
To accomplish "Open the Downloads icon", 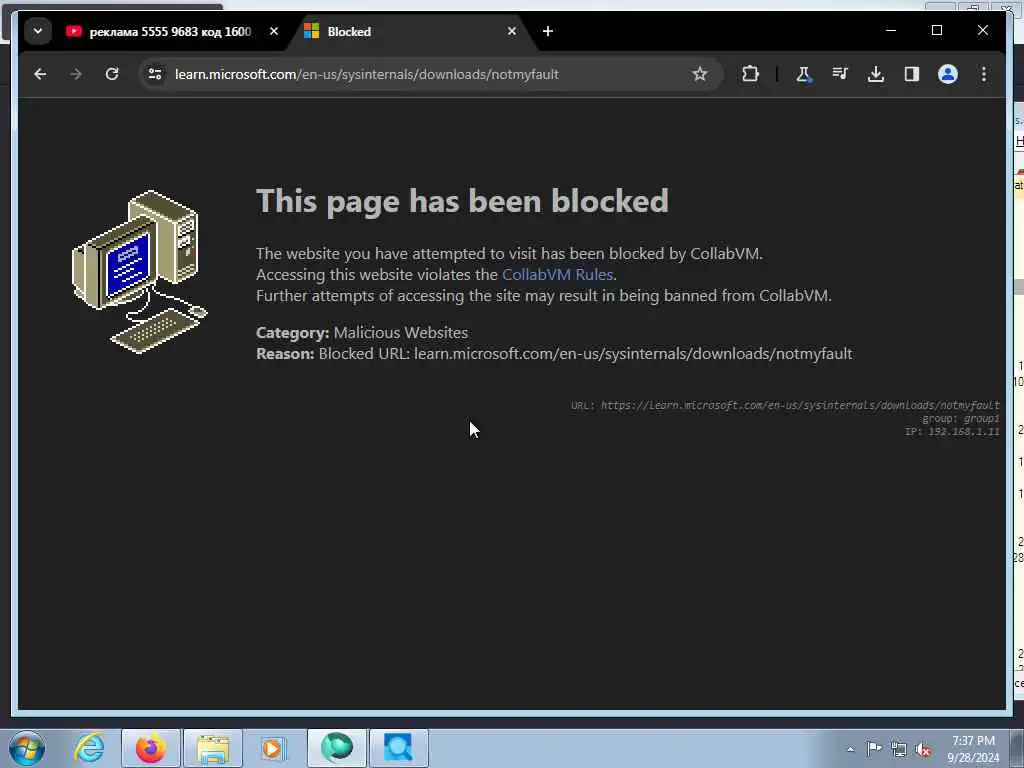I will tap(876, 74).
